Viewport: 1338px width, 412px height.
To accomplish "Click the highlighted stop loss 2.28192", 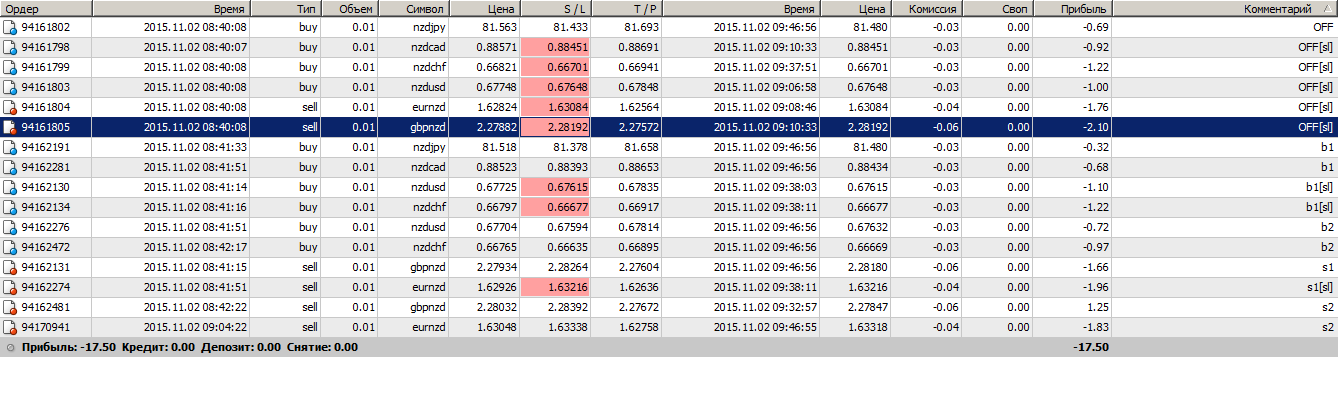I will tap(556, 127).
